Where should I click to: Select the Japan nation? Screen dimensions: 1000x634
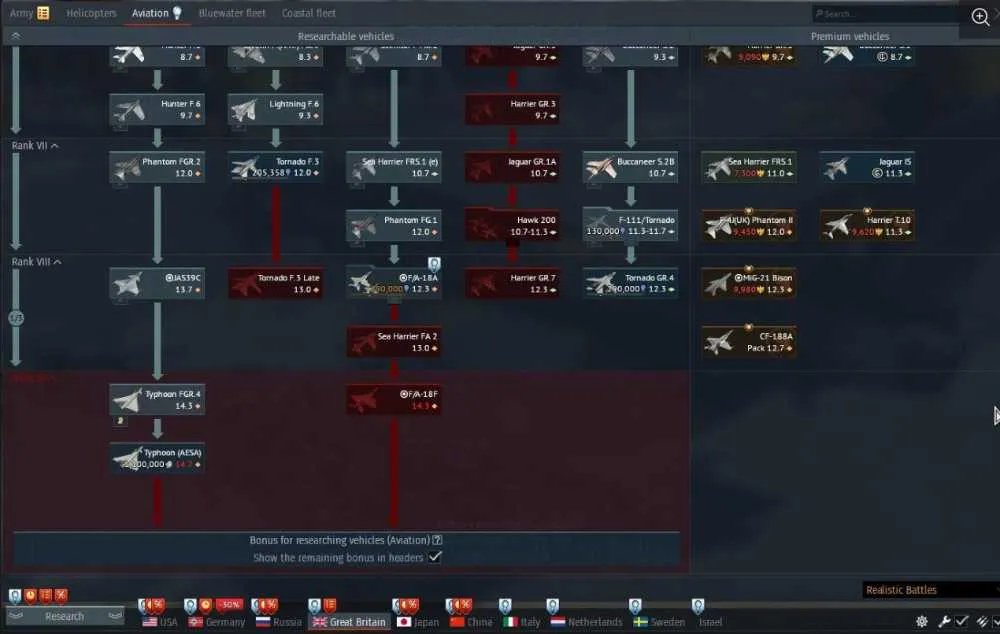coord(418,621)
